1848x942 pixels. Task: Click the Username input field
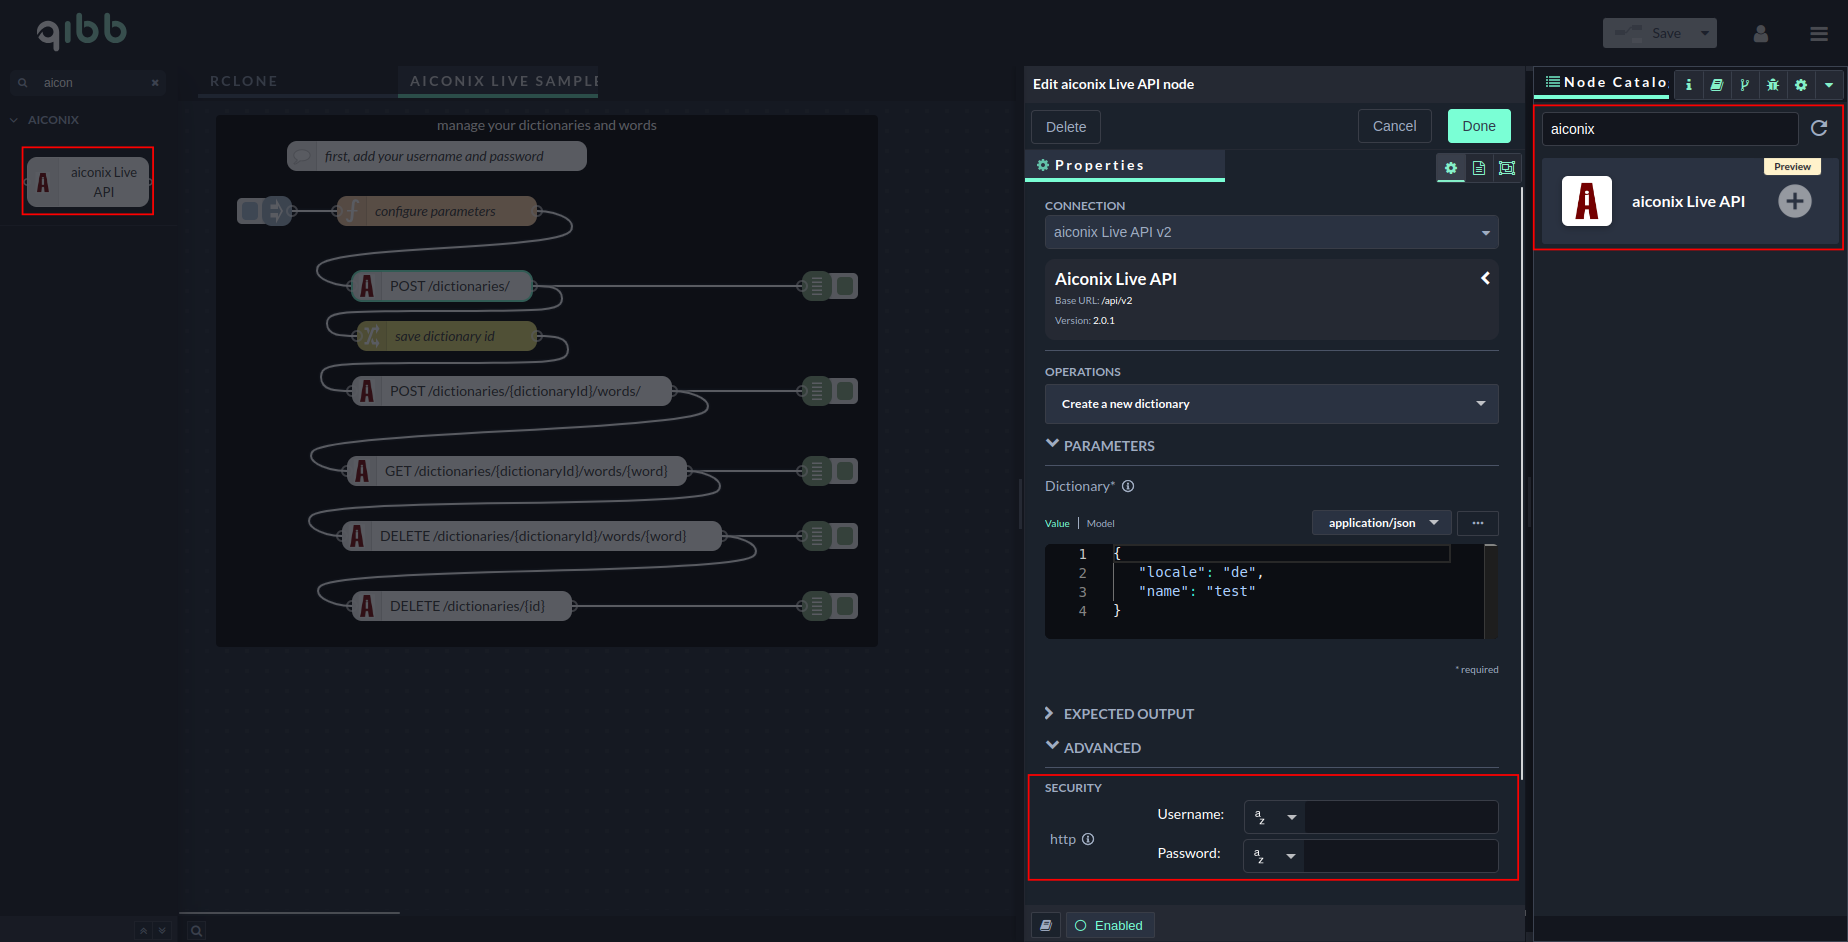(x=1400, y=817)
